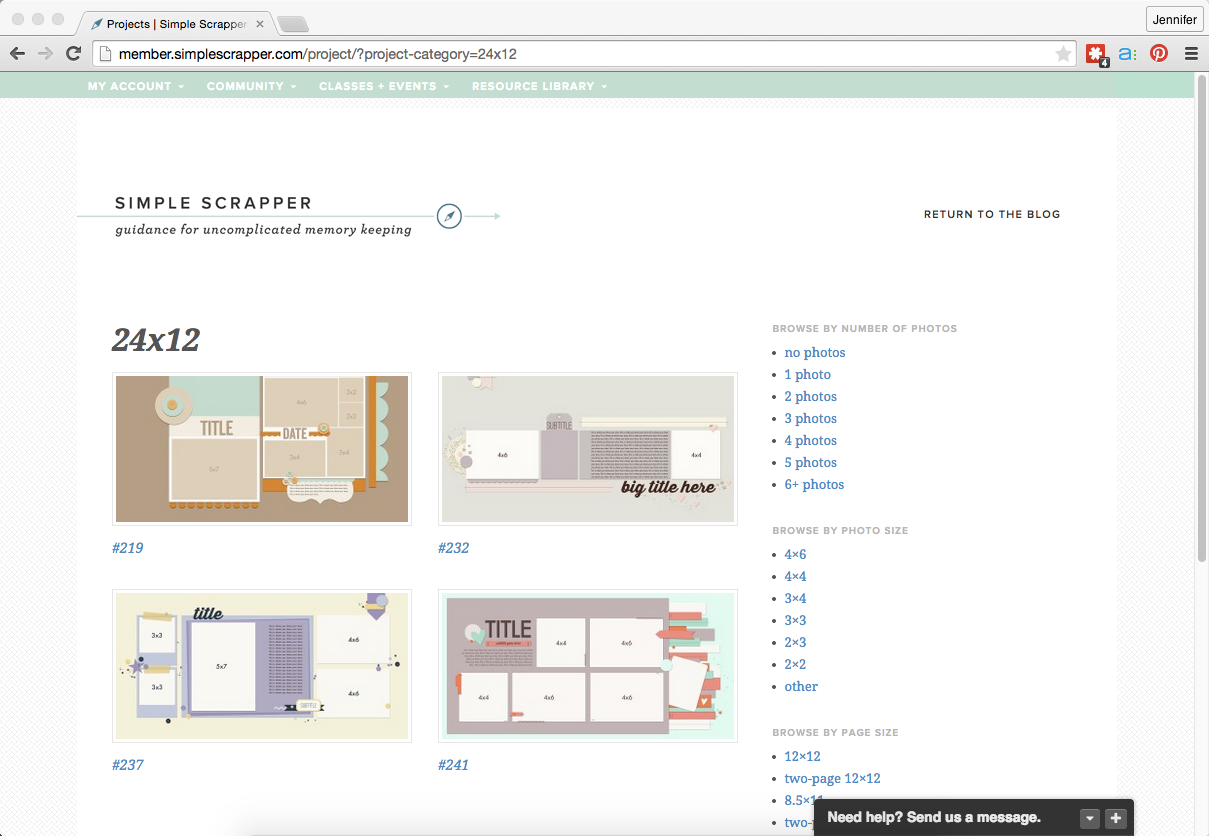Filter by 4×6 photo size
1209x836 pixels.
pos(795,555)
